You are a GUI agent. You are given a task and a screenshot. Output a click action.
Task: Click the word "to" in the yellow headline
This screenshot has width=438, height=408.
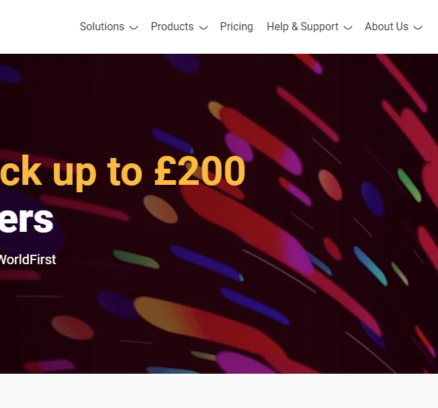(x=124, y=171)
